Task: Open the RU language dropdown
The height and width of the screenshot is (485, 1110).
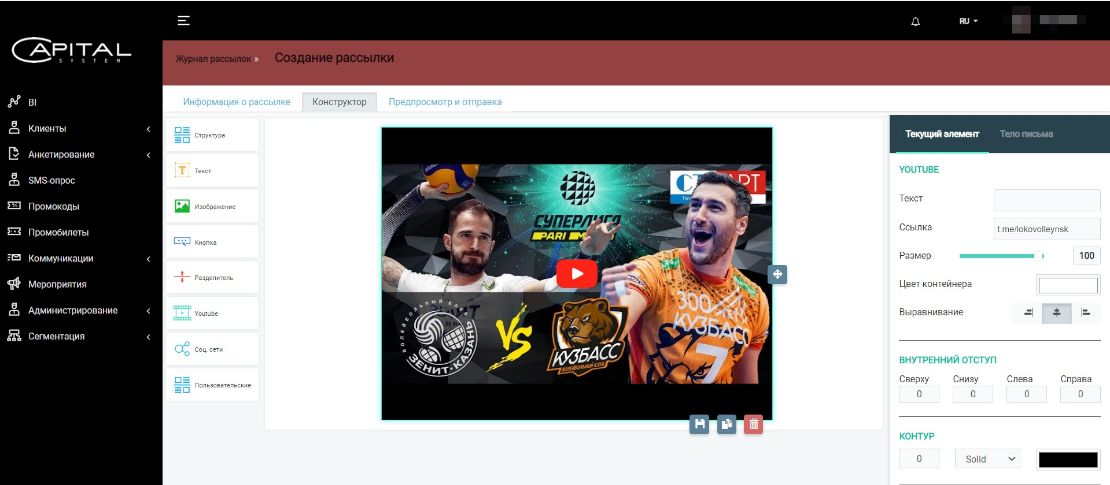Action: 968,21
